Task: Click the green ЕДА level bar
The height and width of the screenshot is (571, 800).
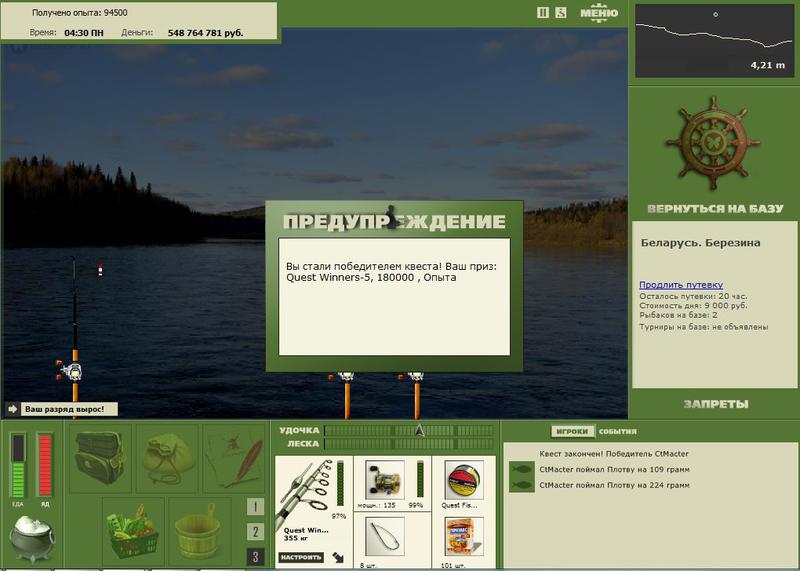Action: 18,465
